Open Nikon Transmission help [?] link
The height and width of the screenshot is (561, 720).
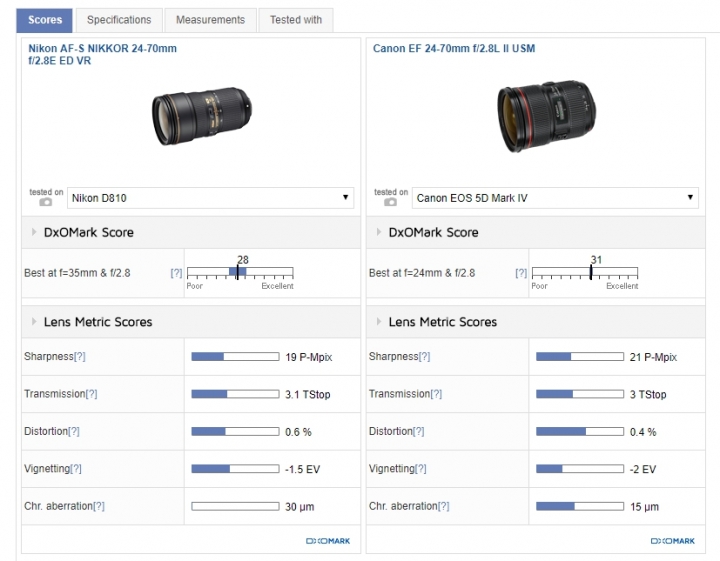click(91, 394)
